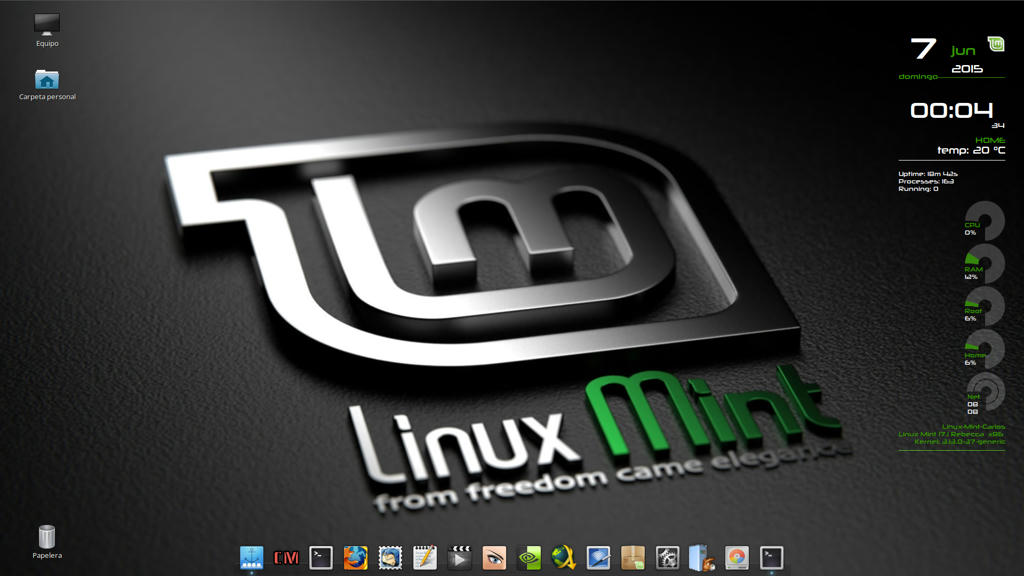Launch the globe with yellow arrow icon
Viewport: 1024px width, 576px height.
tap(564, 558)
